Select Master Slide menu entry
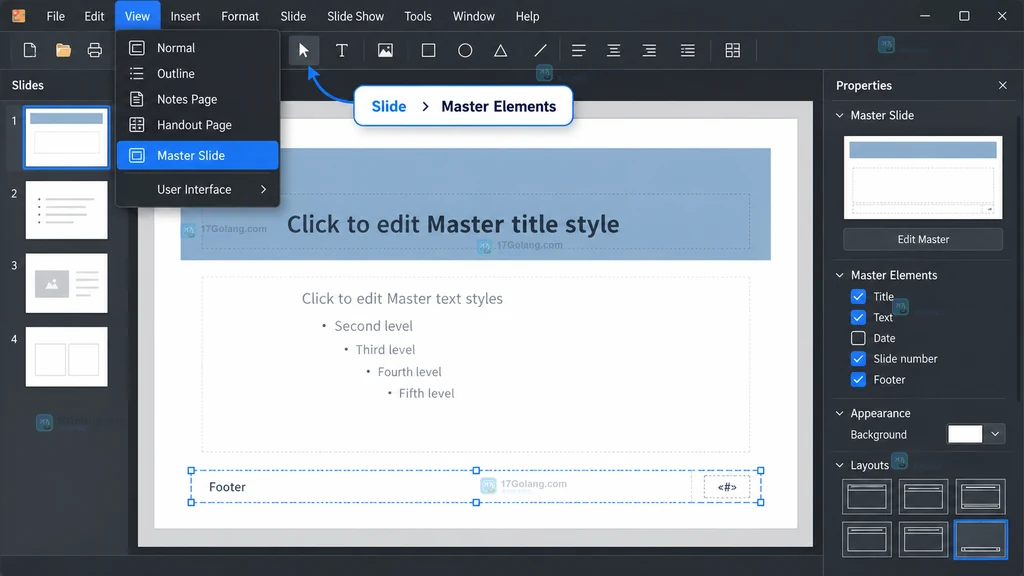 click(x=198, y=155)
